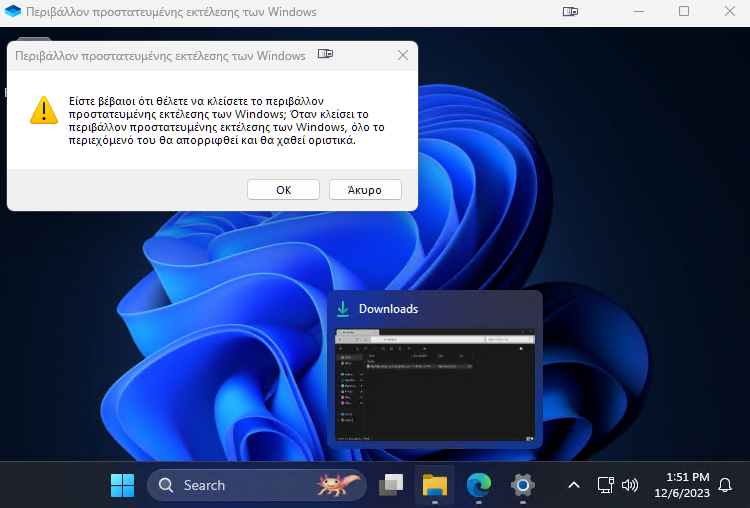This screenshot has width=750, height=508.
Task: Open the Windows Start menu
Action: tap(122, 485)
